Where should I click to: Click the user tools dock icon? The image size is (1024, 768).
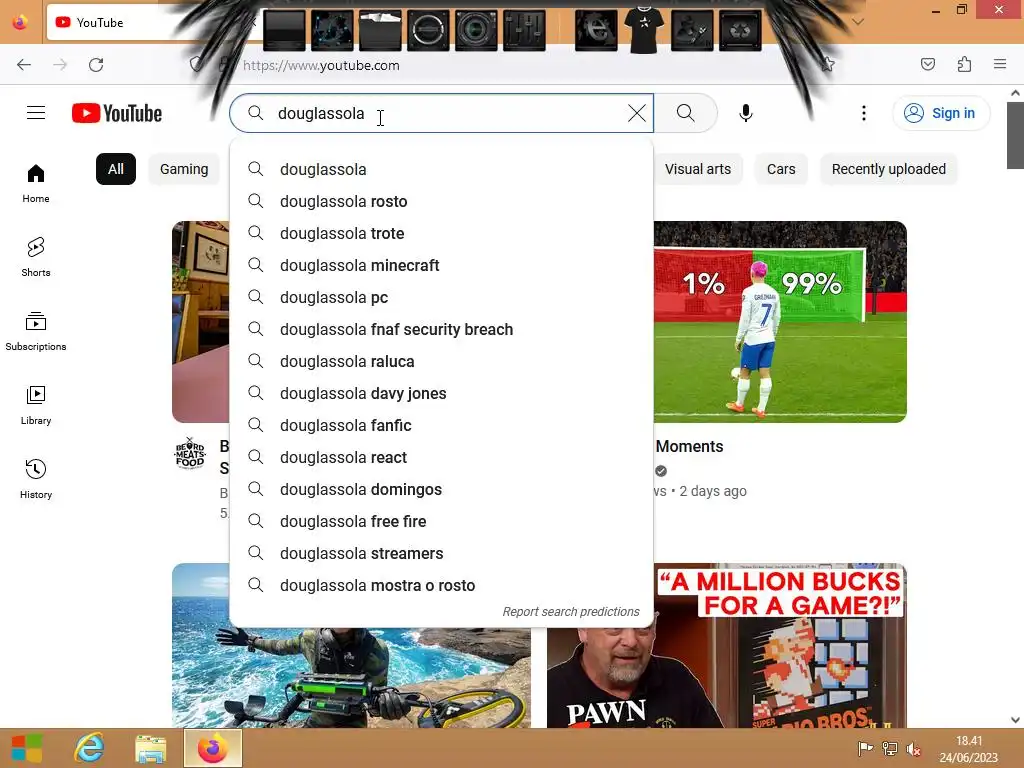point(692,30)
